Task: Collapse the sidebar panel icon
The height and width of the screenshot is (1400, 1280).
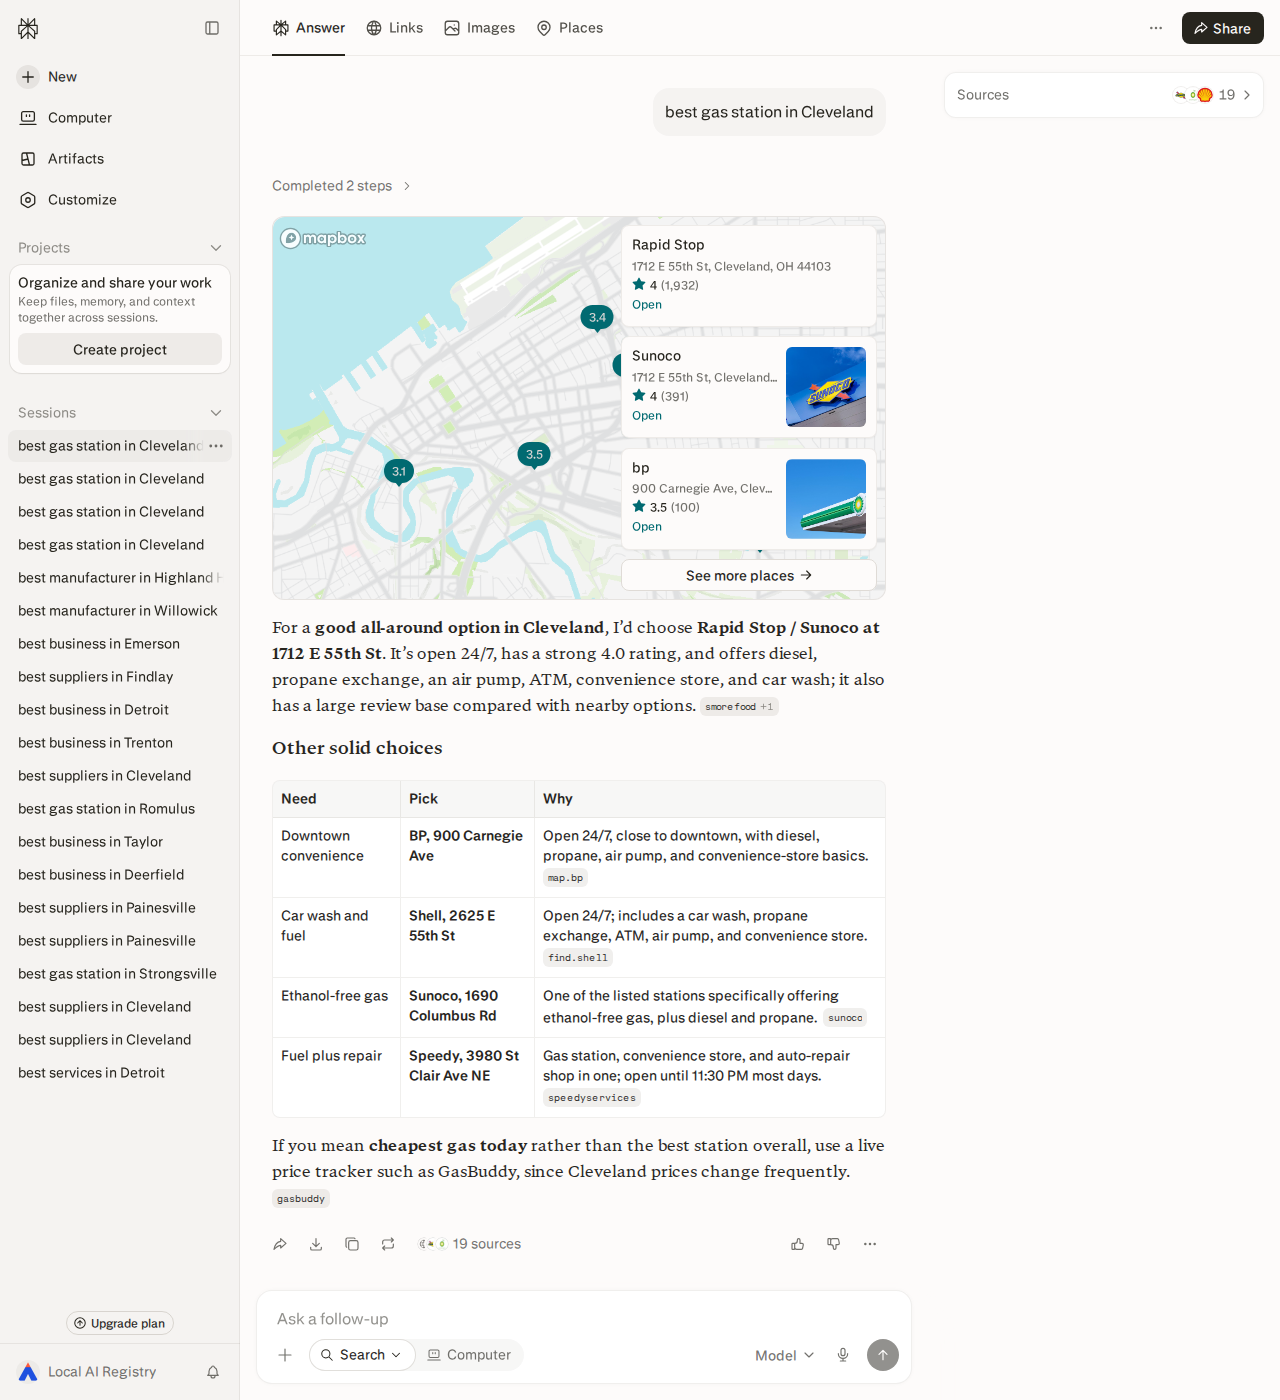Action: [x=212, y=28]
